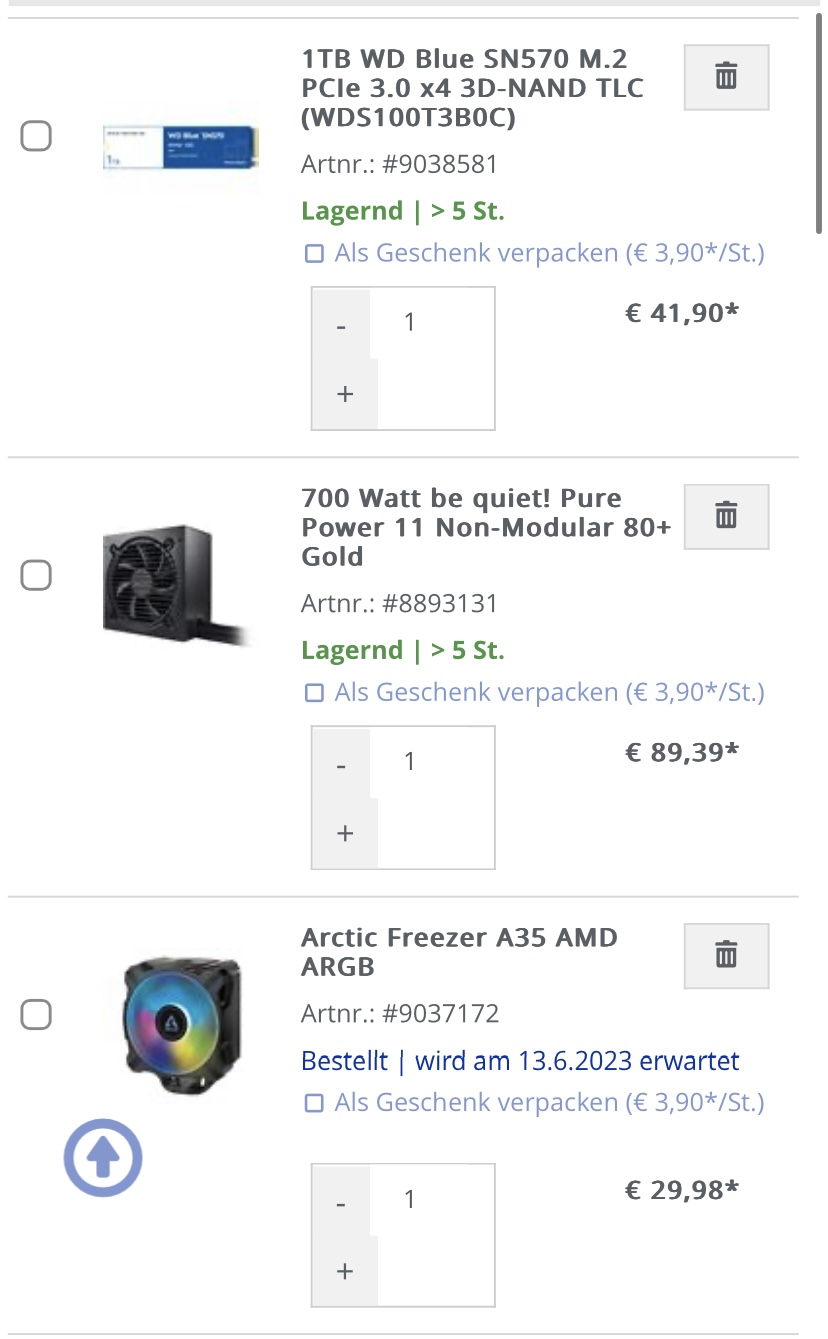Image resolution: width=828 pixels, height=1339 pixels.
Task: Increase quantity of WD Blue SN570
Action: pyautogui.click(x=345, y=394)
